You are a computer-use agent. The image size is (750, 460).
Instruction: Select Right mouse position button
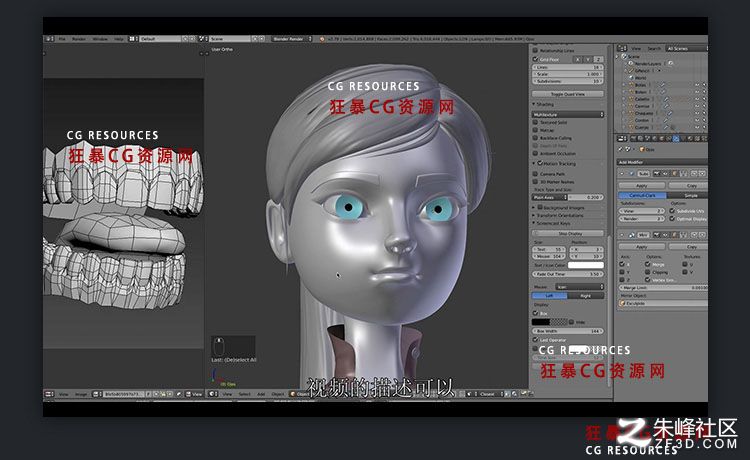click(585, 296)
